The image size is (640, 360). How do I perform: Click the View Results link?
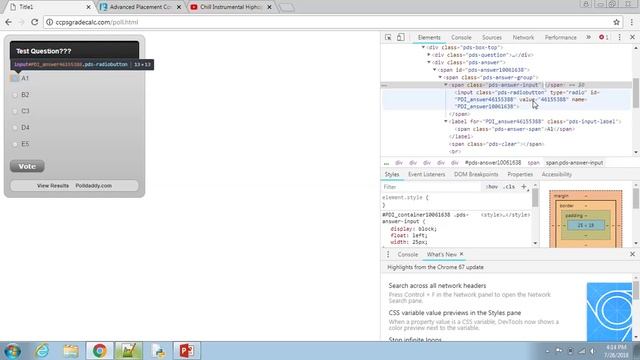pyautogui.click(x=53, y=186)
